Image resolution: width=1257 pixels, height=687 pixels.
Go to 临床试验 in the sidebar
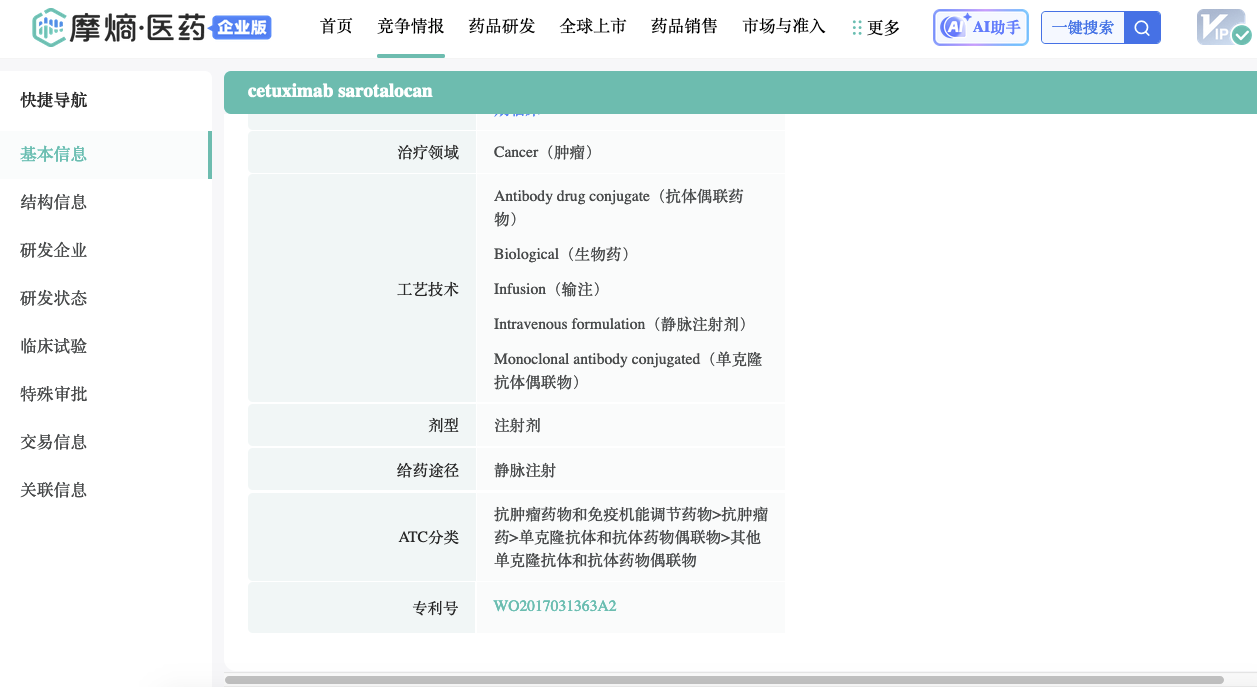pos(54,346)
